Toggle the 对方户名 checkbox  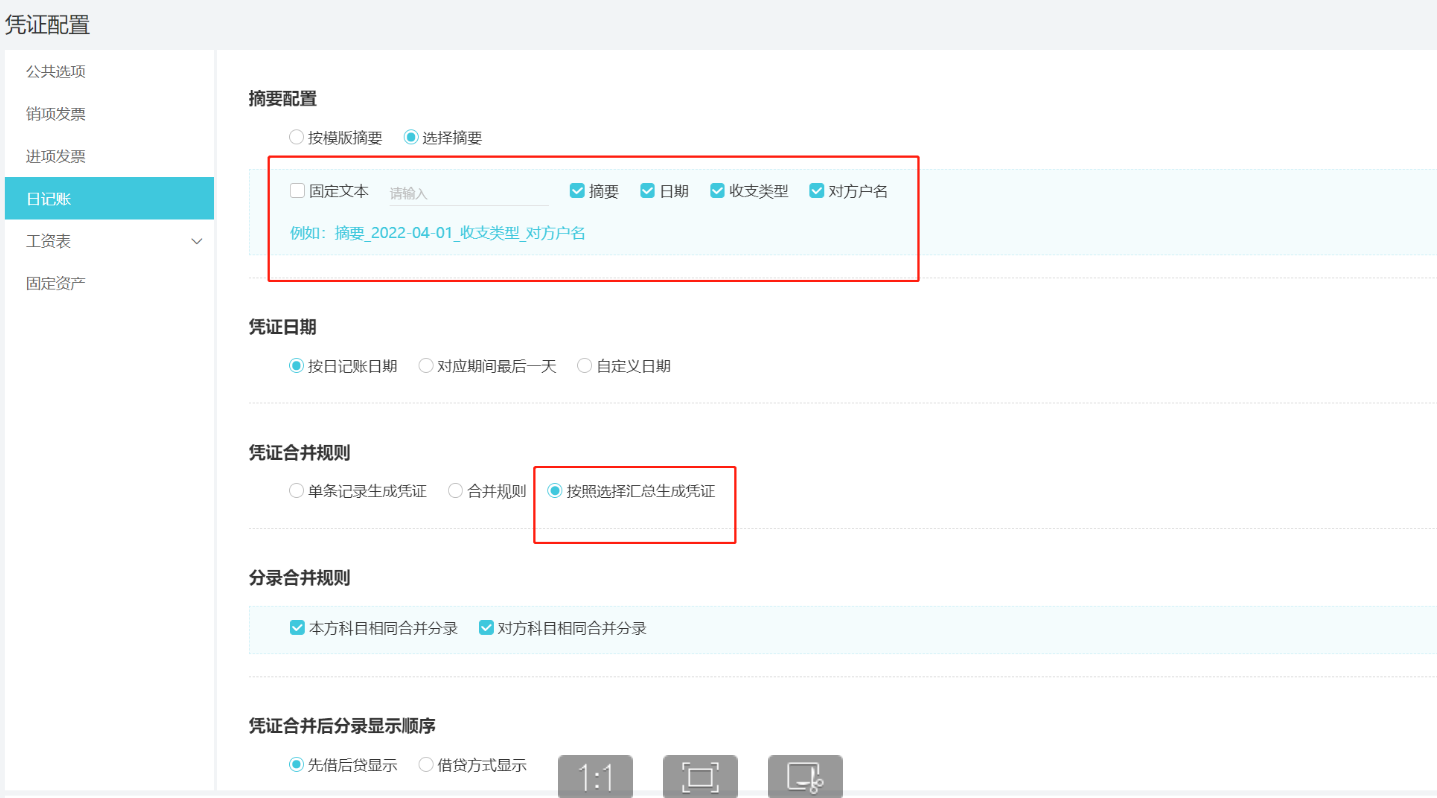[x=816, y=191]
